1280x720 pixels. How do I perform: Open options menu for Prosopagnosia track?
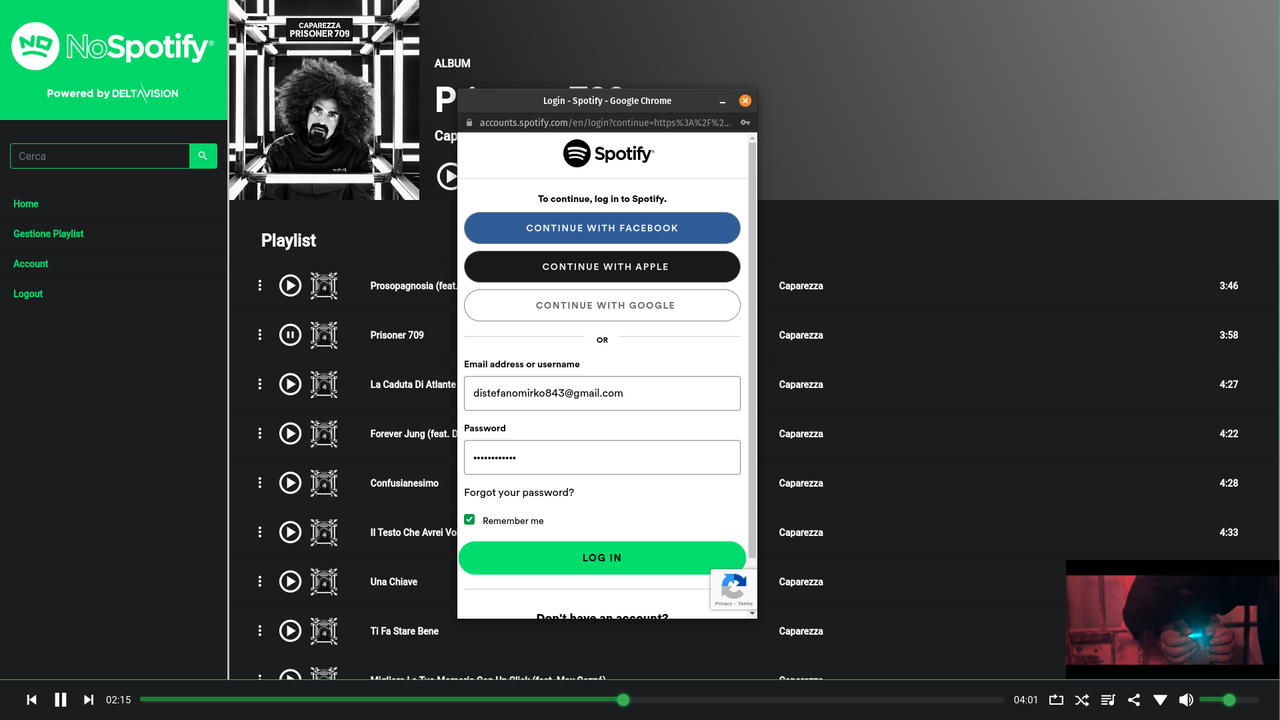(260, 285)
